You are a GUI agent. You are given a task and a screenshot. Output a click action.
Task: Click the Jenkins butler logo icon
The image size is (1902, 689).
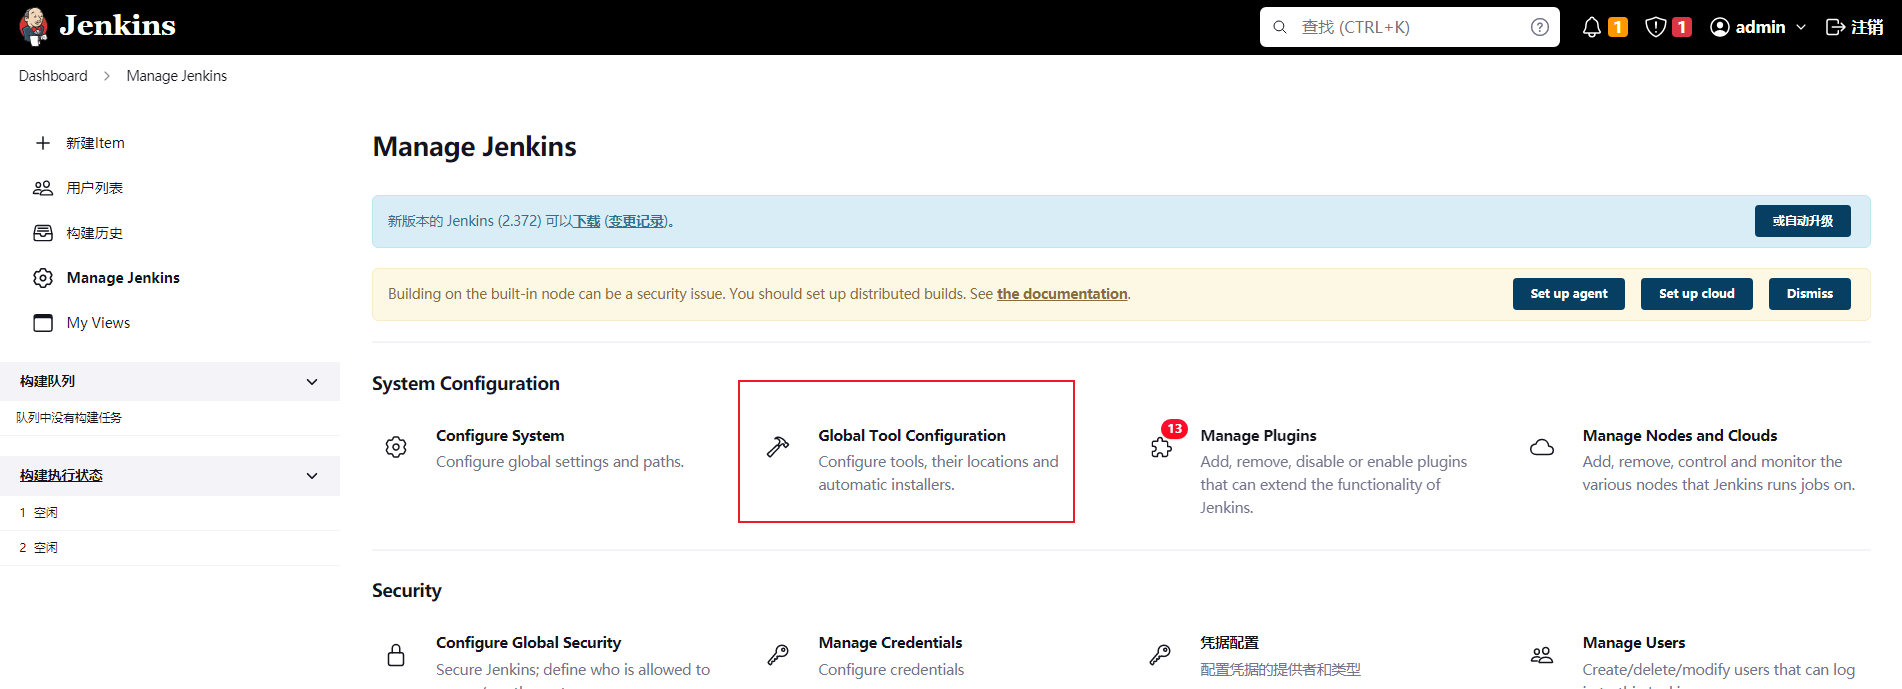click(34, 27)
